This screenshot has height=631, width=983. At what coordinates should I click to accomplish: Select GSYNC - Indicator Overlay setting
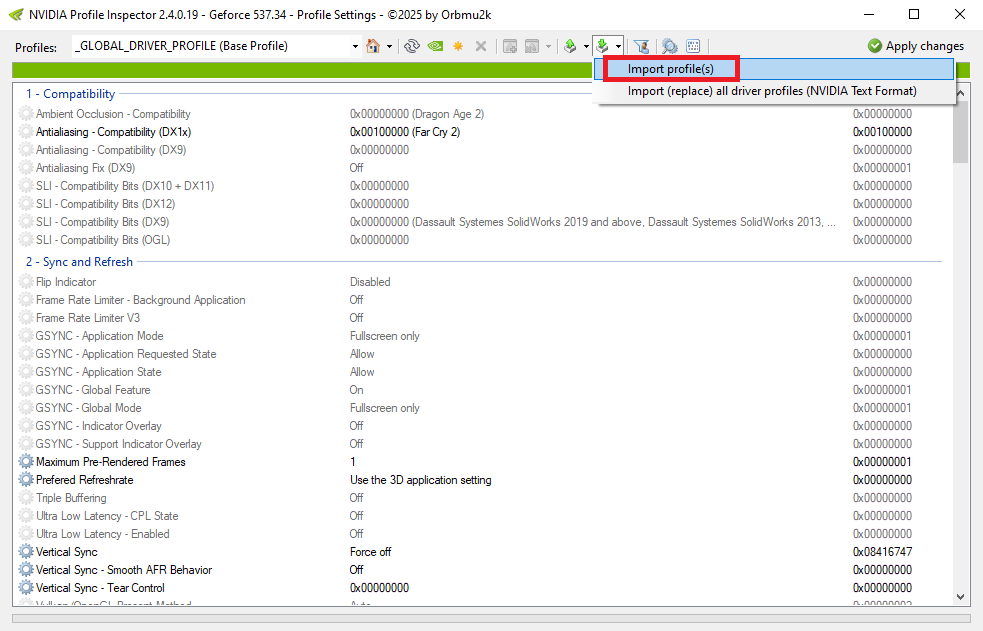(481, 426)
